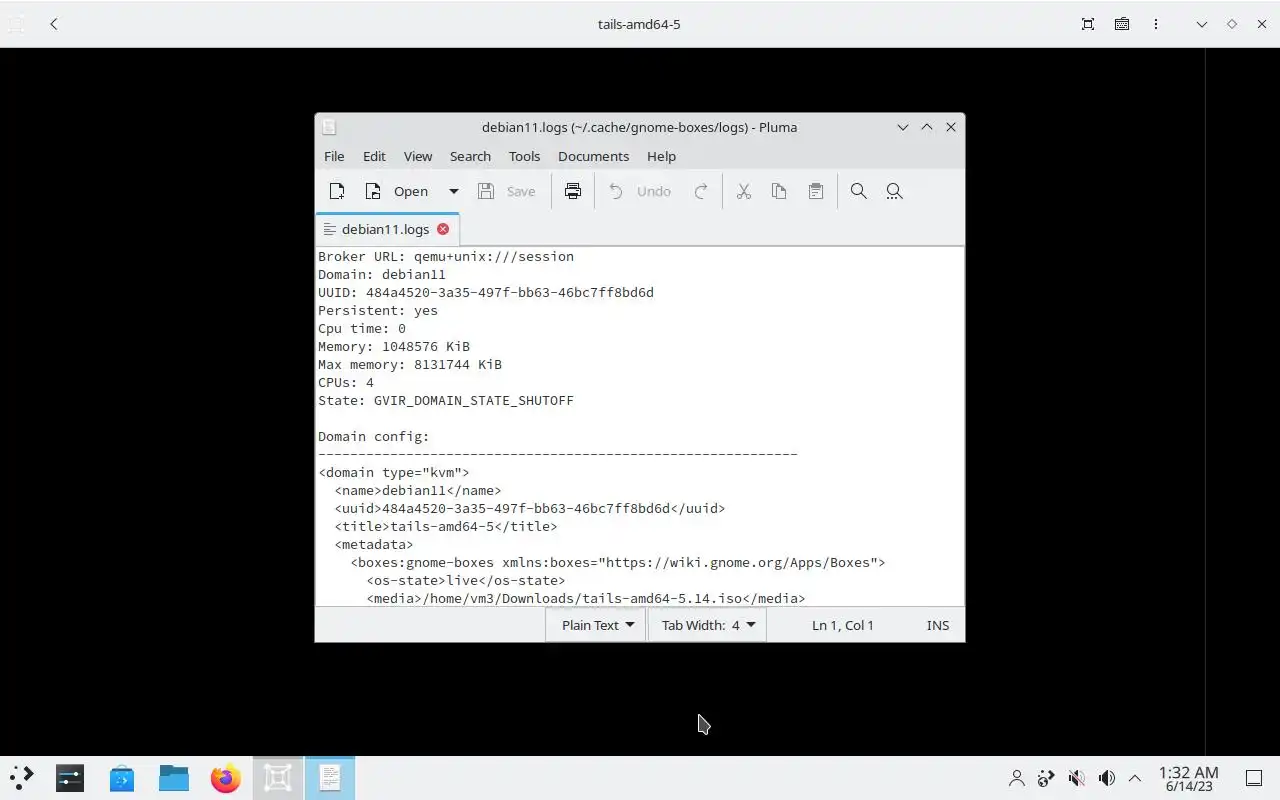Toggle the INS insert mode indicator
Viewport: 1280px width, 800px height.
(x=937, y=625)
